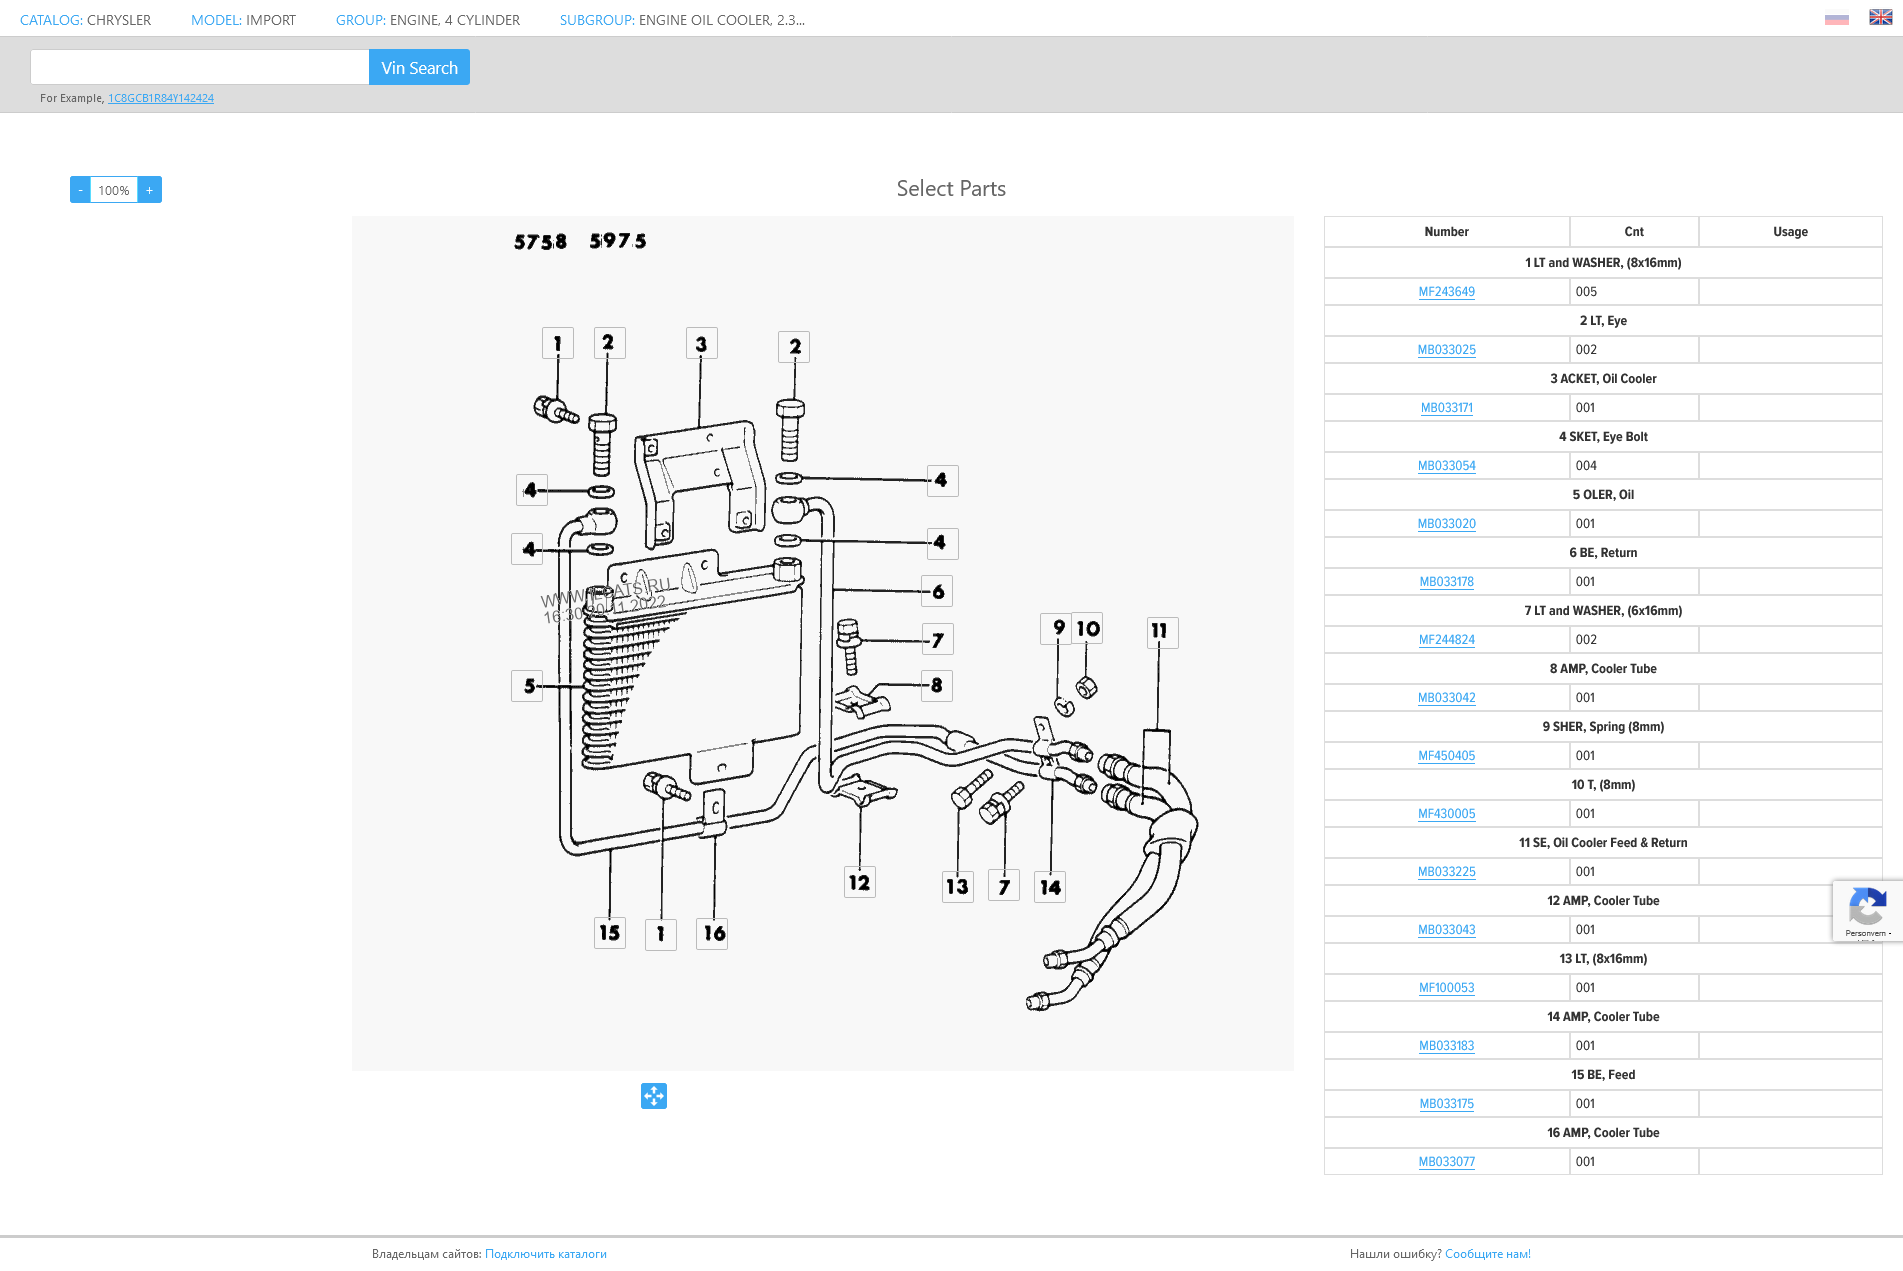
Task: Select the English flag language icon
Action: click(x=1880, y=18)
